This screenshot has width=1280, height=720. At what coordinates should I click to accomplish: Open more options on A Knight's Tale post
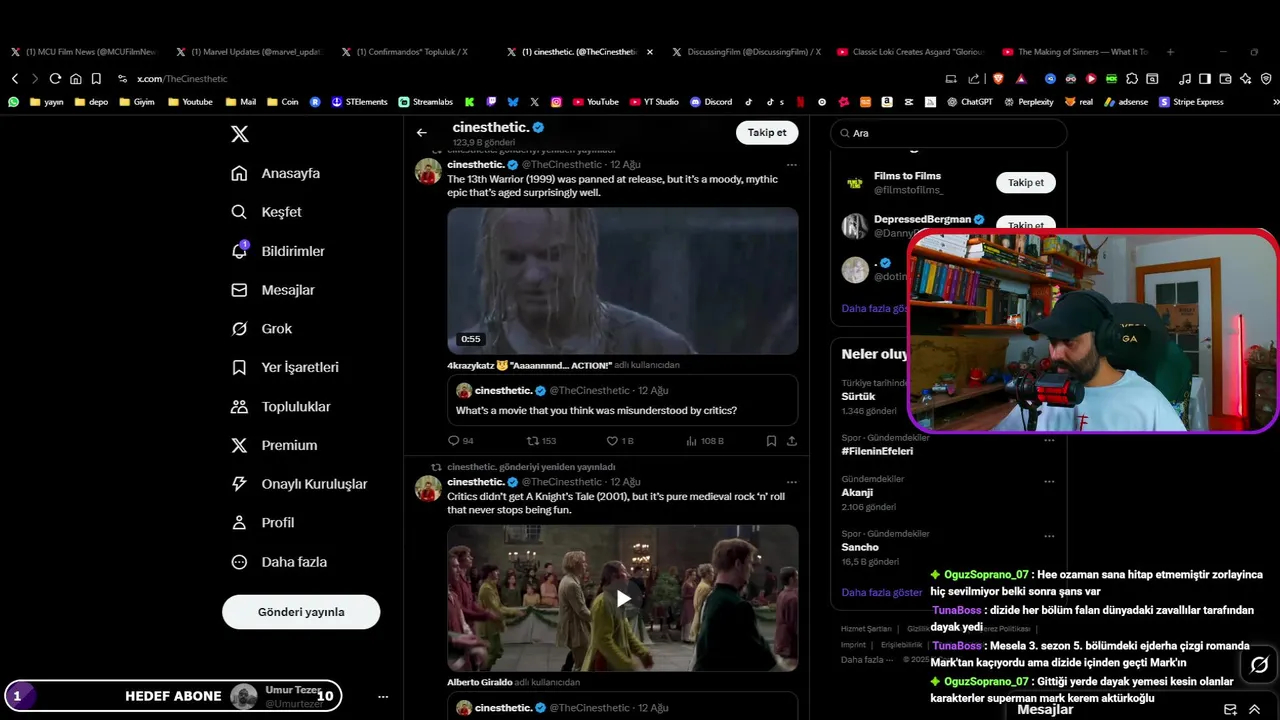click(791, 482)
